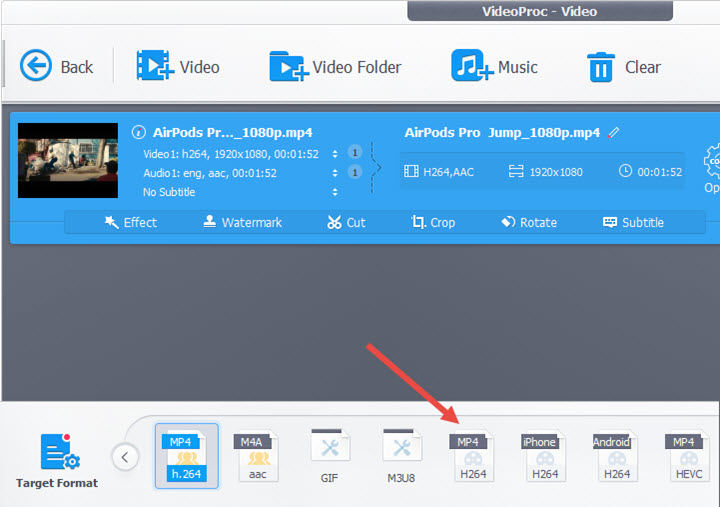Viewport: 720px width, 507px height.
Task: Click output filename AirPods Pro Jump_1080p.mp4
Action: click(x=502, y=133)
